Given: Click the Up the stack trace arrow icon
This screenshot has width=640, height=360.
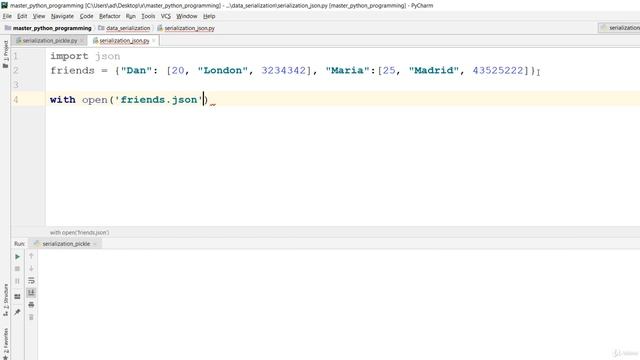Looking at the screenshot, I should click(31, 256).
